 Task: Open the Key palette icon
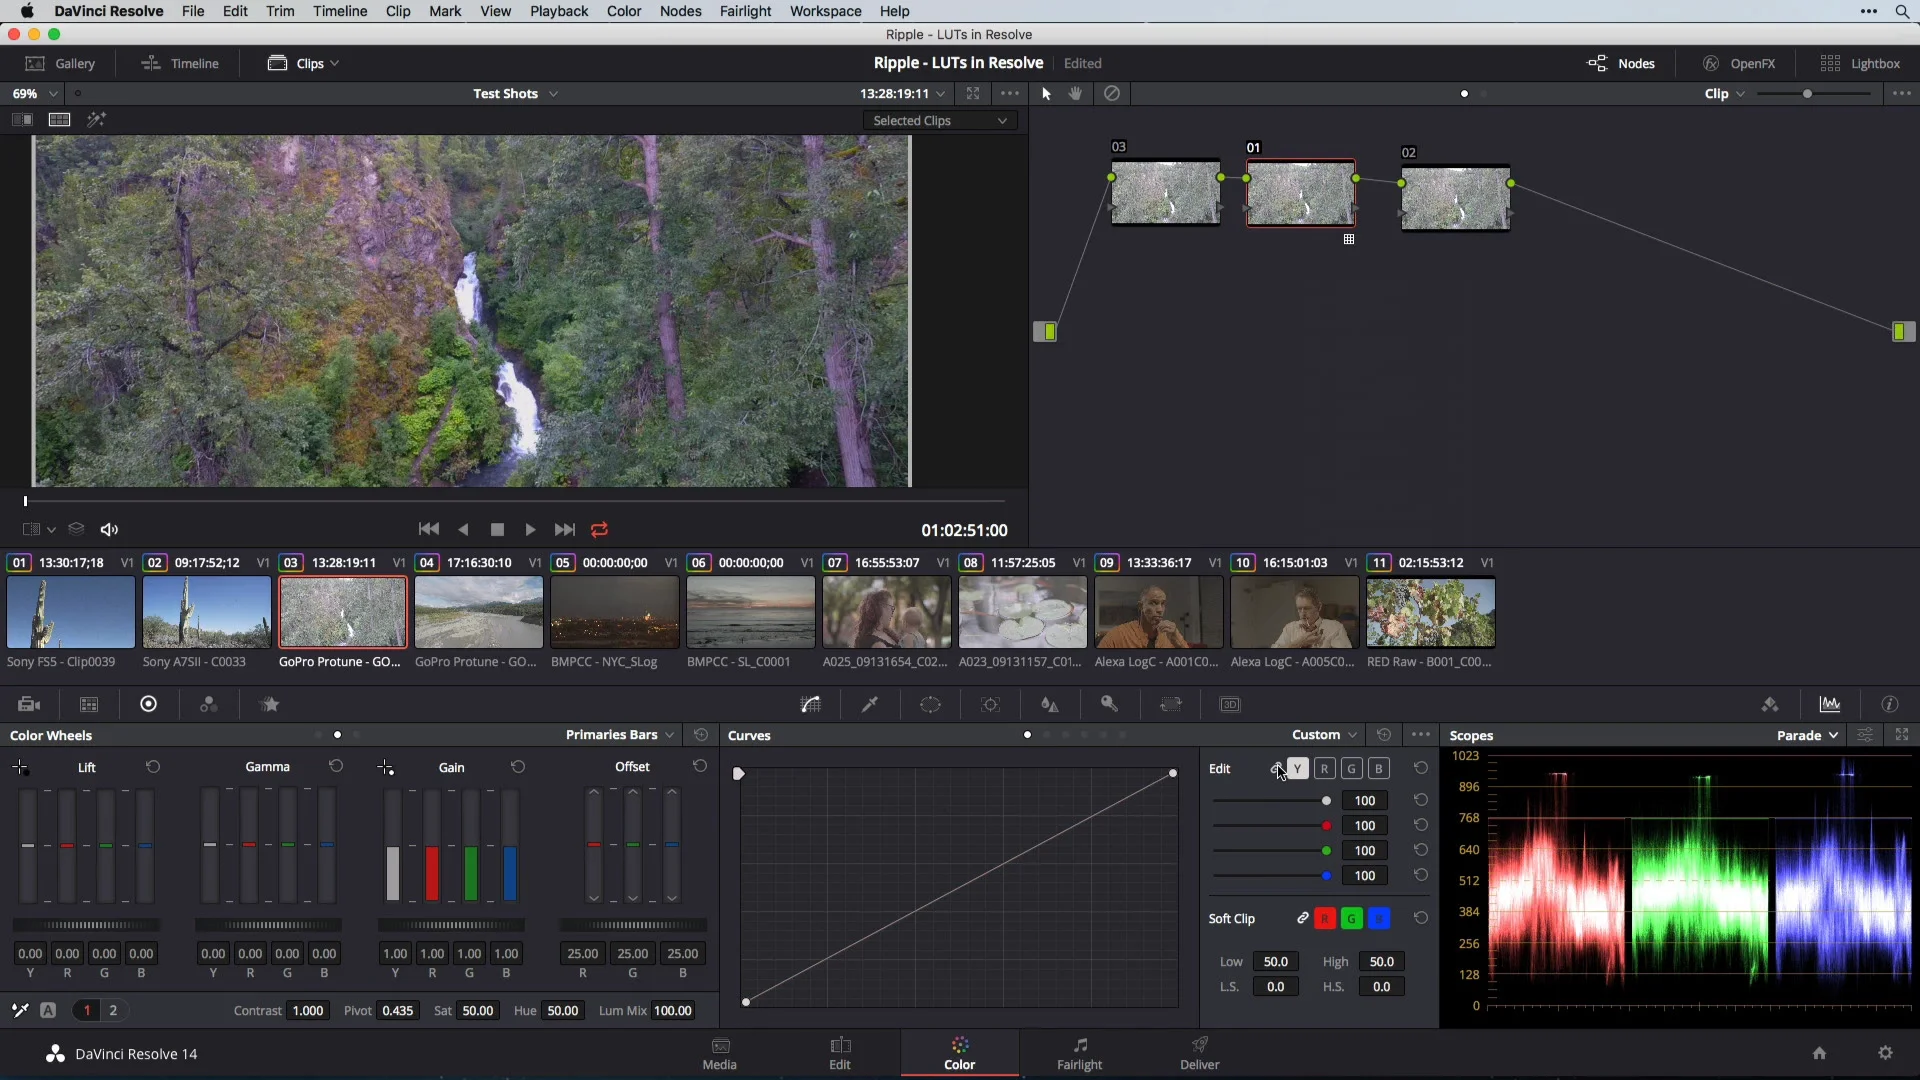click(1110, 705)
